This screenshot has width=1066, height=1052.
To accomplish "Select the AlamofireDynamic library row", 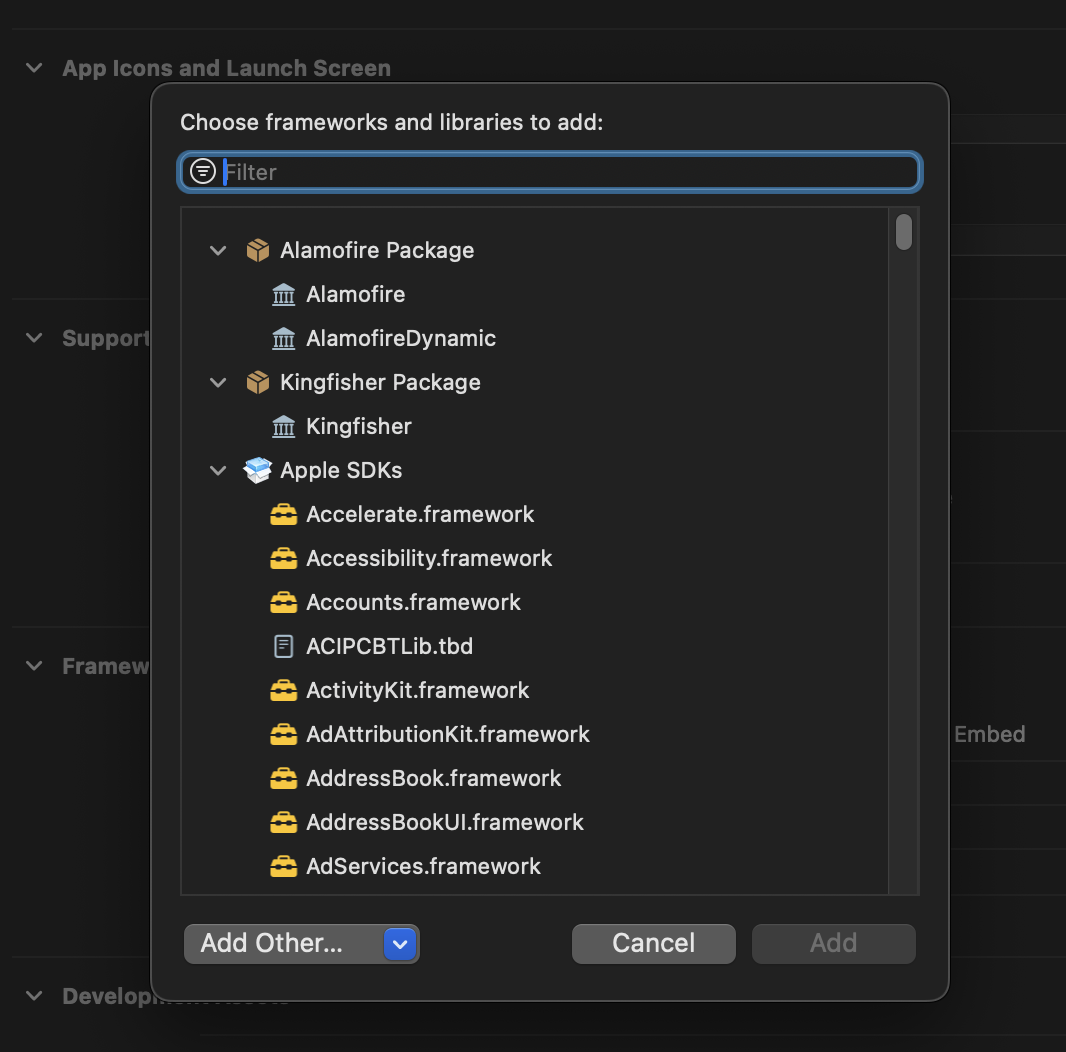I will pos(534,339).
